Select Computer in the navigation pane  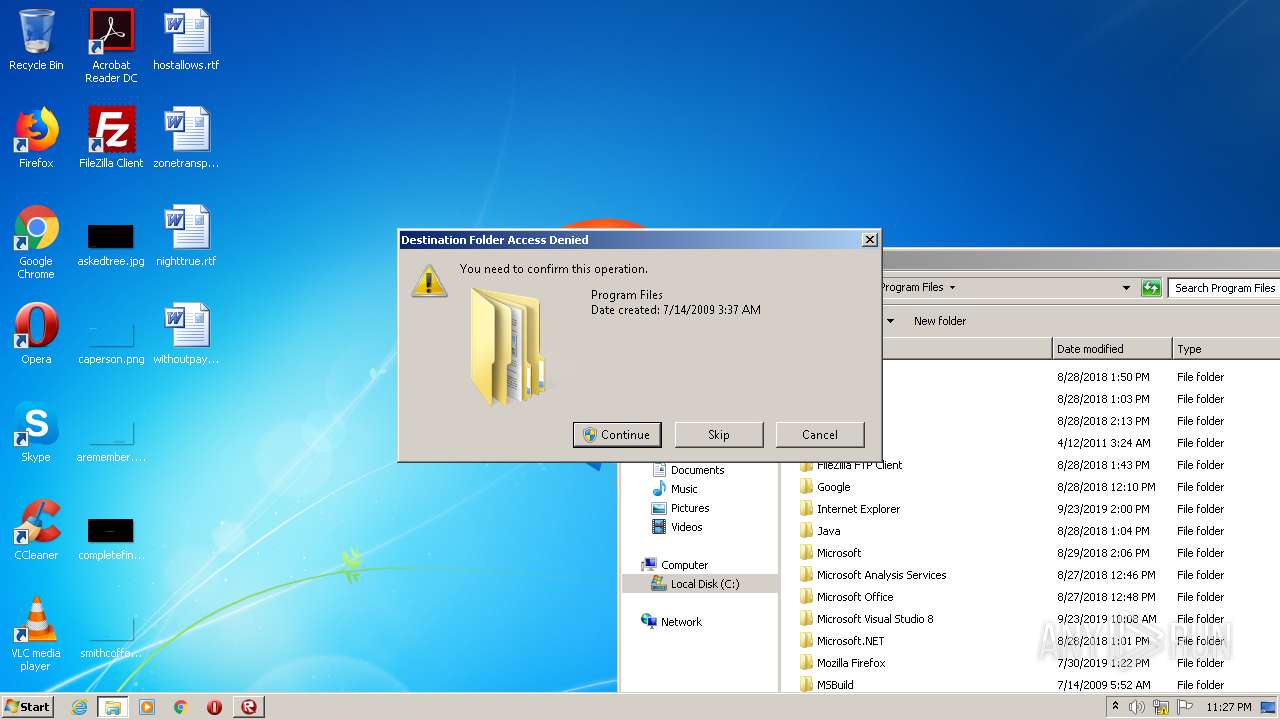click(684, 565)
